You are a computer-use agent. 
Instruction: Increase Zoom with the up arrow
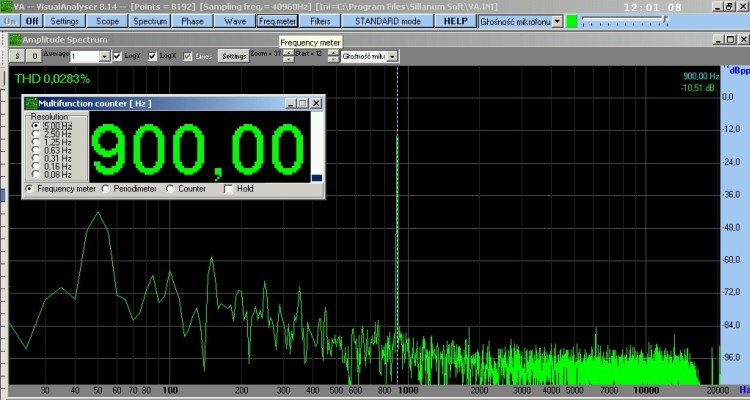point(288,53)
